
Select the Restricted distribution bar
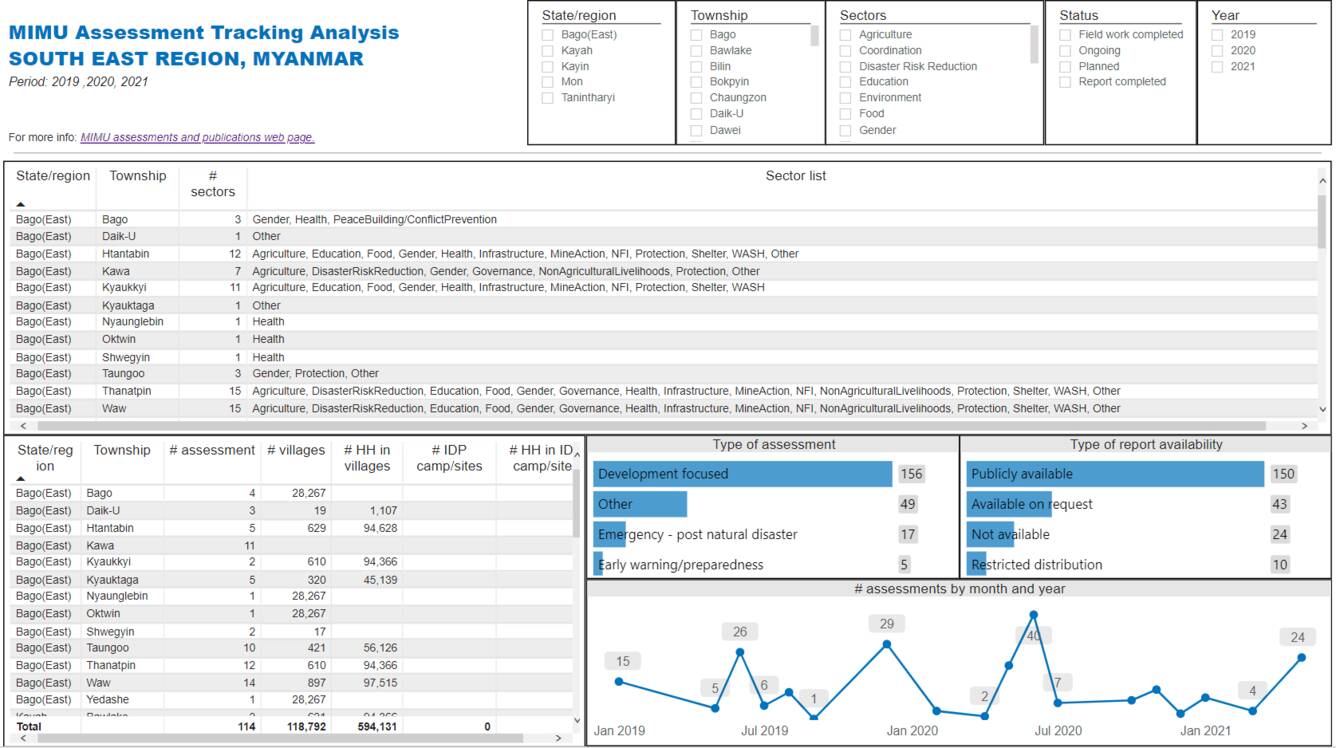point(977,564)
